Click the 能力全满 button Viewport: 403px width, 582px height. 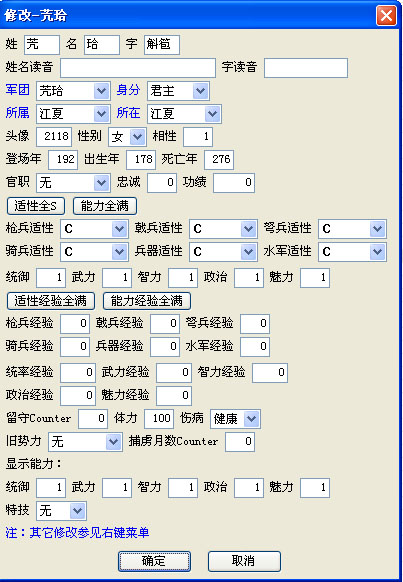click(x=105, y=206)
